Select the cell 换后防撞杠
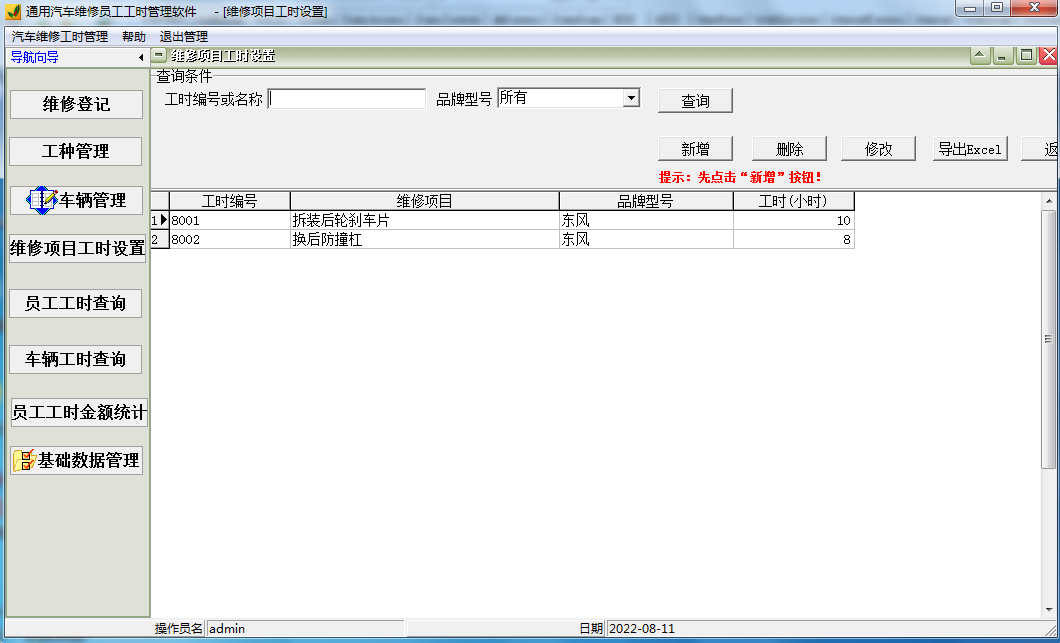The width and height of the screenshot is (1060, 643). tap(425, 239)
